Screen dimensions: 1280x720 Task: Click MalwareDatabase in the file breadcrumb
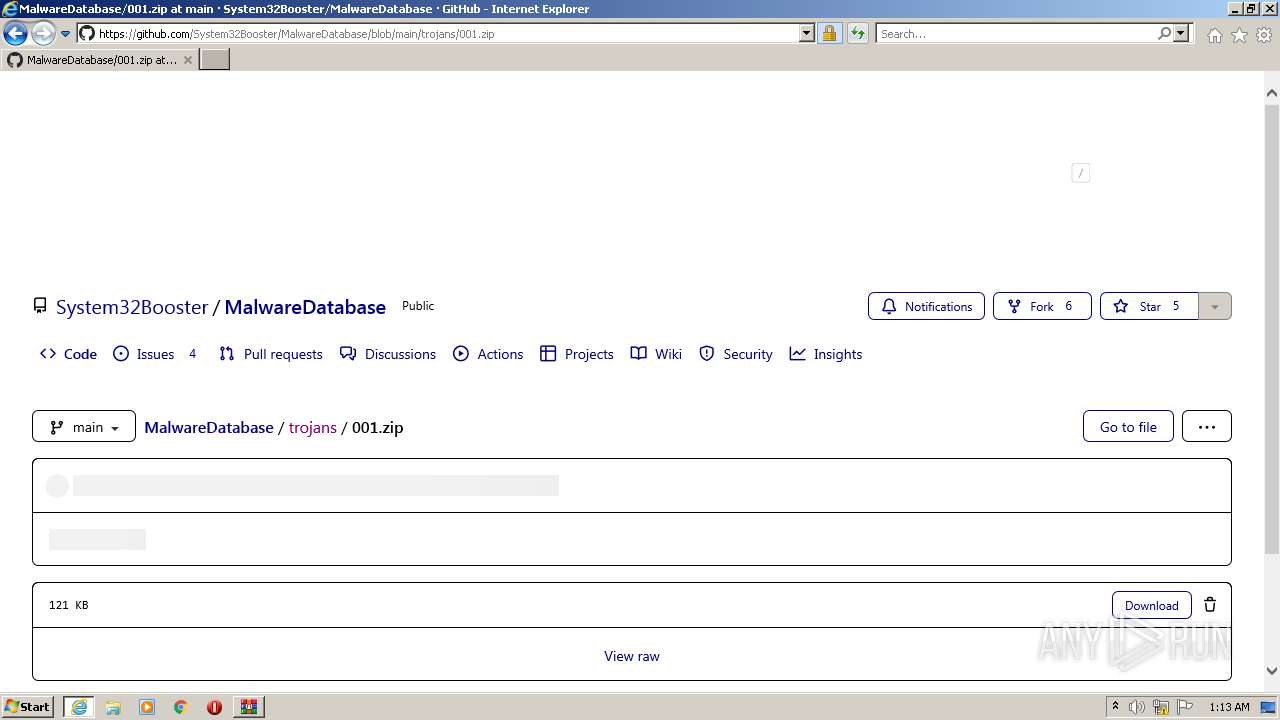pos(209,427)
